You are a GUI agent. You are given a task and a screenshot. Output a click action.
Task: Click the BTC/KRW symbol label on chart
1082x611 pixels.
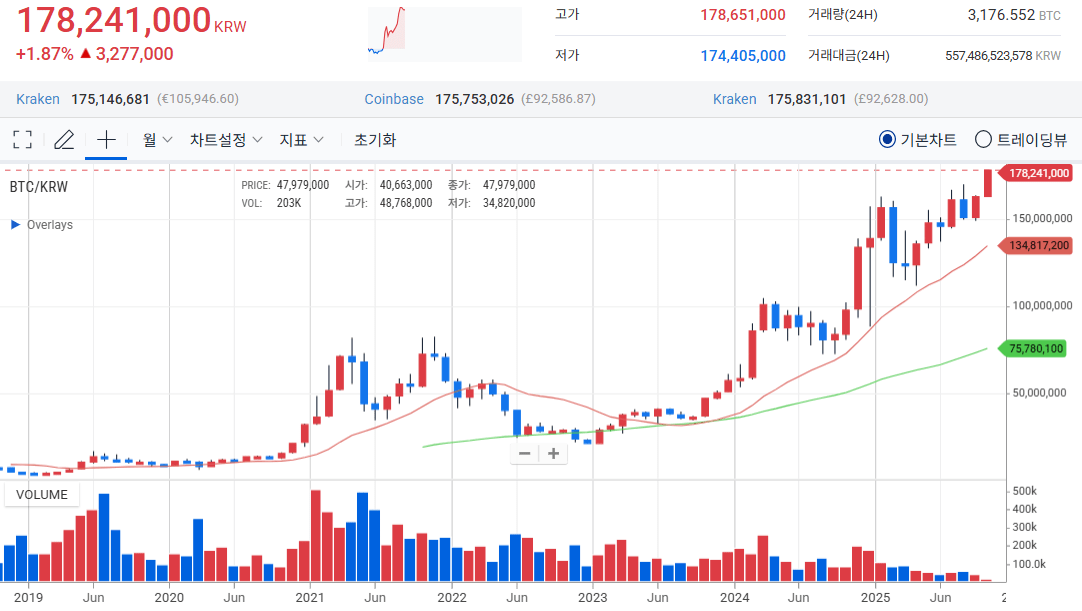coord(39,186)
